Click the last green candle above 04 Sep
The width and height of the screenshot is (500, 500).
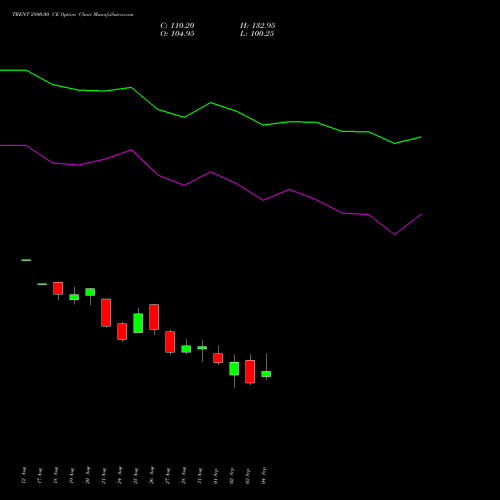(266, 374)
